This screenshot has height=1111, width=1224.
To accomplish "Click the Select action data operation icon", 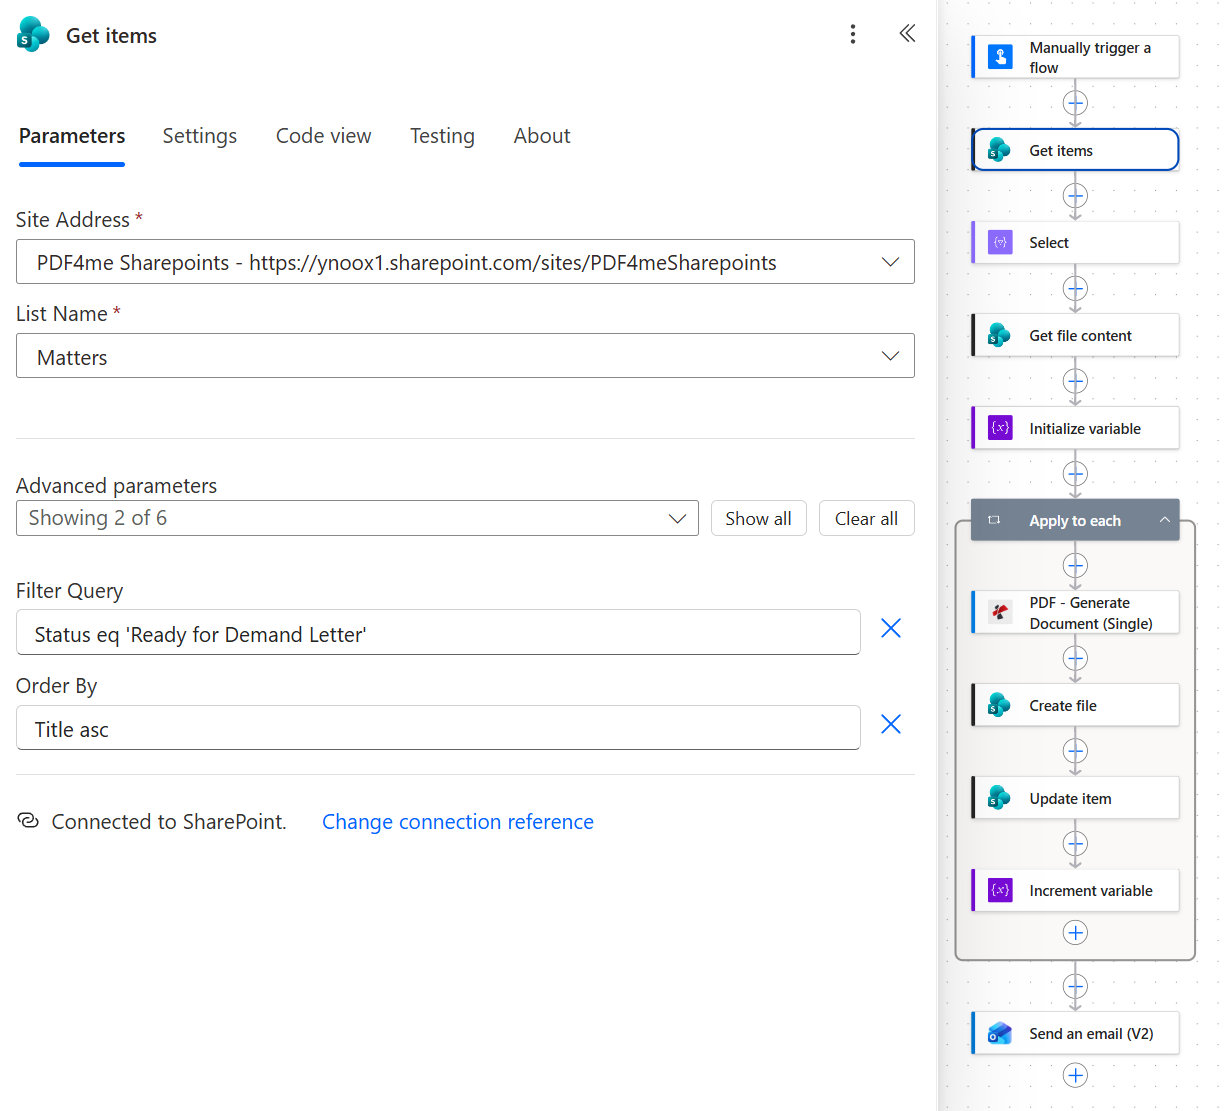I will pos(1000,242).
